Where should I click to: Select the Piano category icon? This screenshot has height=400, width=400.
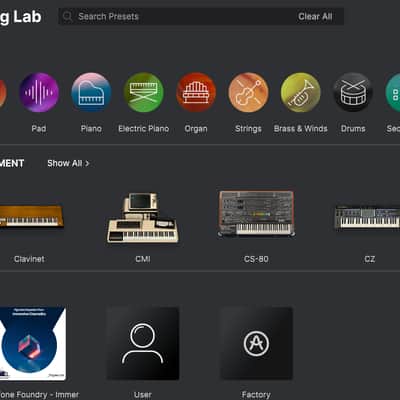(x=91, y=92)
